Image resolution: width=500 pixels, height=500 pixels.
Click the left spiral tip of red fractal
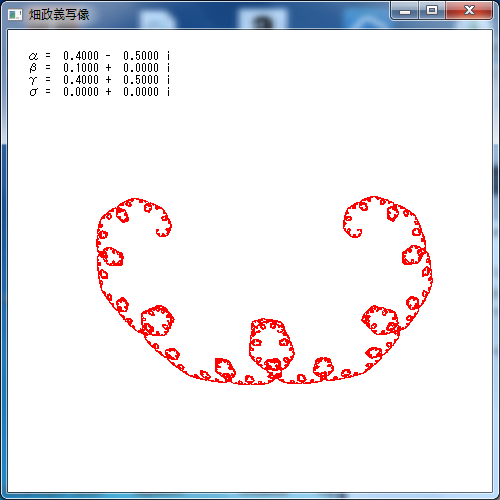click(162, 233)
